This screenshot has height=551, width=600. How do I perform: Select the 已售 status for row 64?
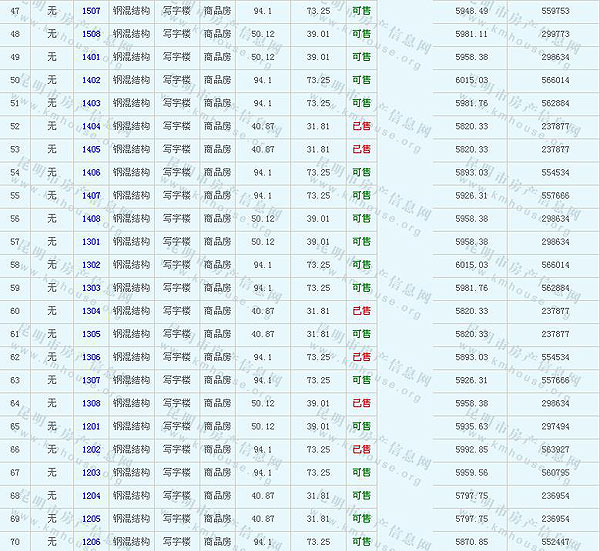tap(361, 403)
